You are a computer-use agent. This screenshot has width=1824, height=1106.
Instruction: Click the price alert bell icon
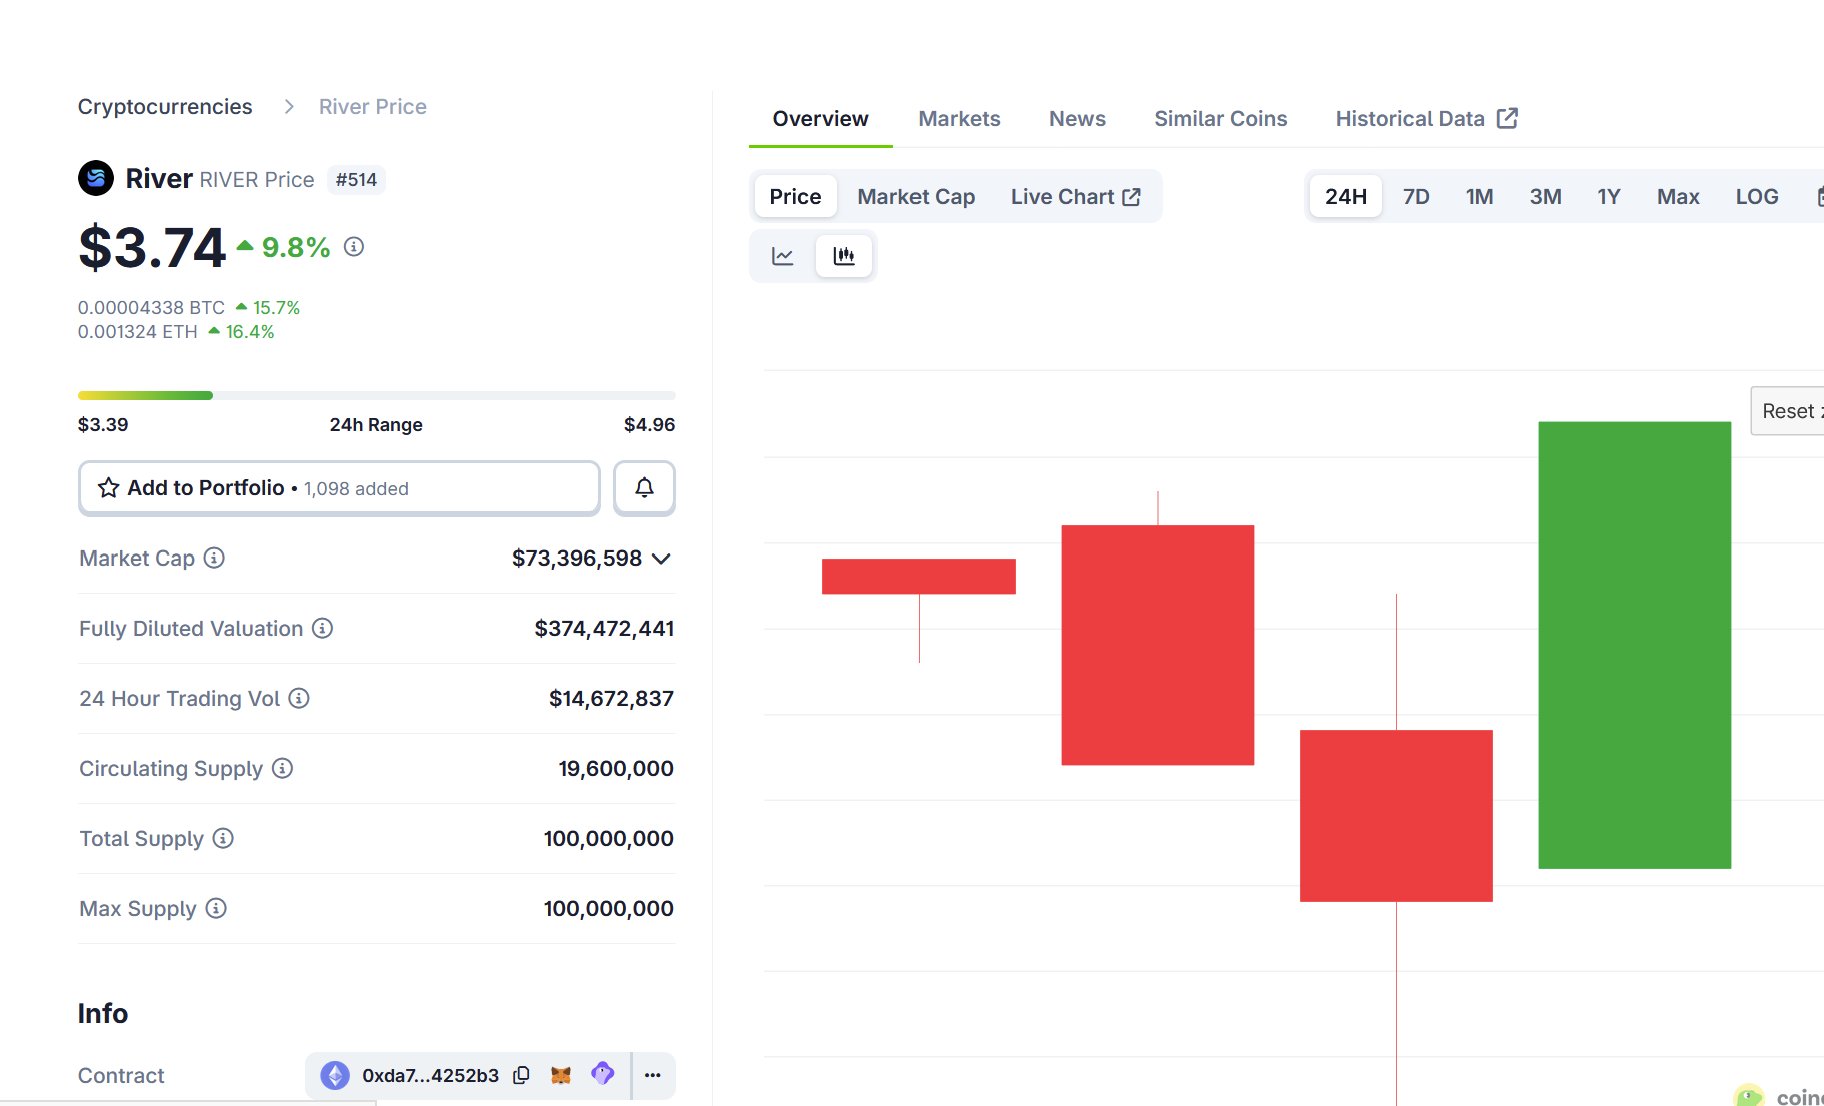(644, 488)
